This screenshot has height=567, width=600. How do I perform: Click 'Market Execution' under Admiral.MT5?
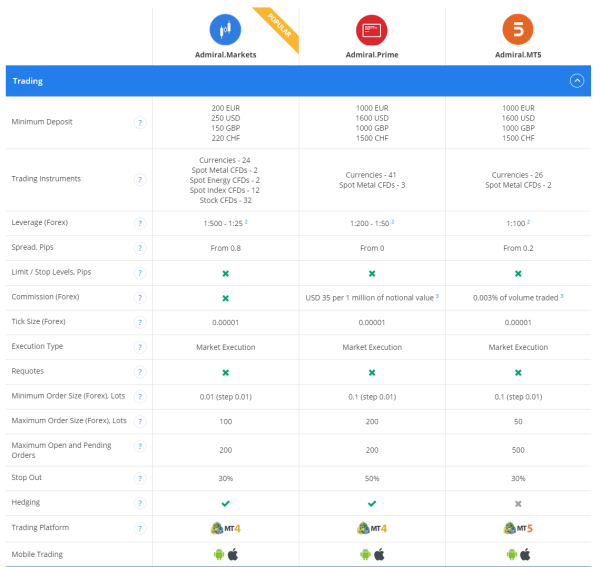pos(518,347)
